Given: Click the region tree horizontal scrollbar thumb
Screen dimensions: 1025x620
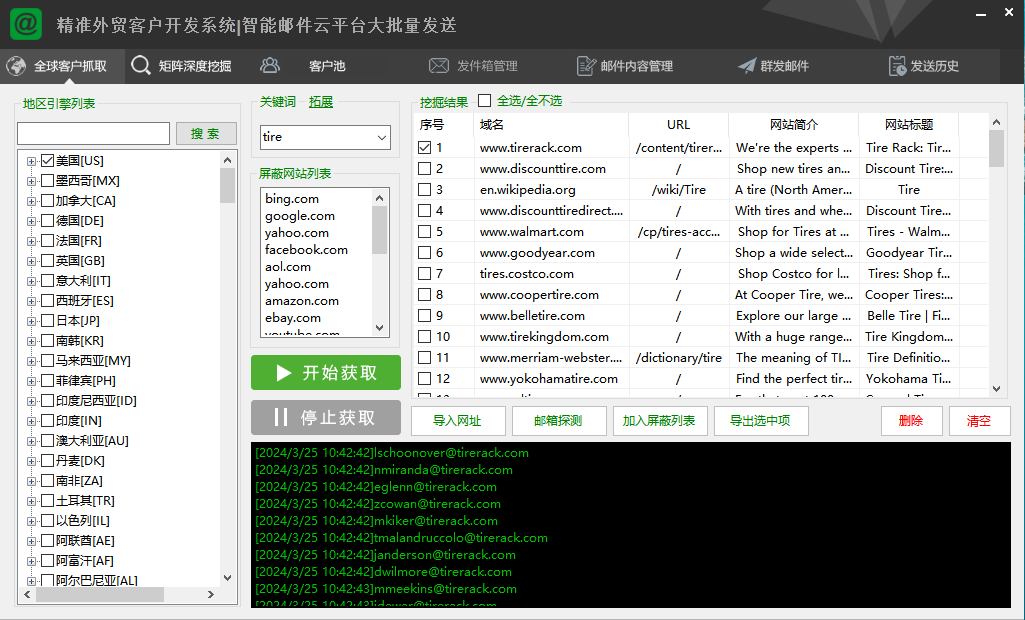Looking at the screenshot, I should point(99,594).
